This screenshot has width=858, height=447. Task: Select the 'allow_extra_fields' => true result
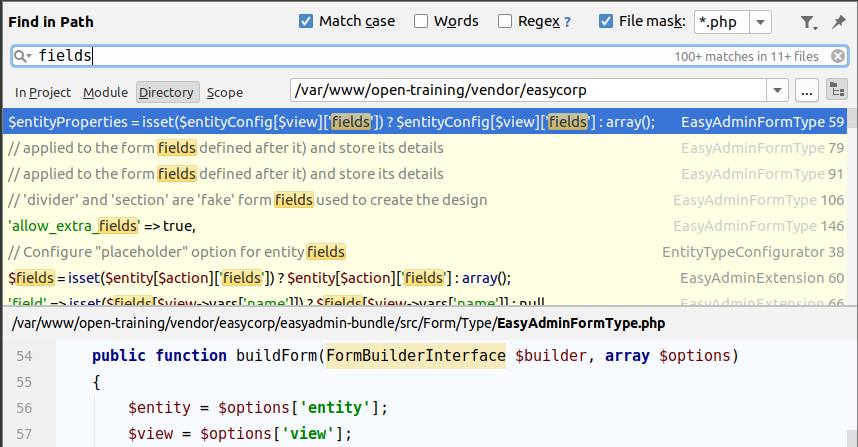click(x=425, y=226)
